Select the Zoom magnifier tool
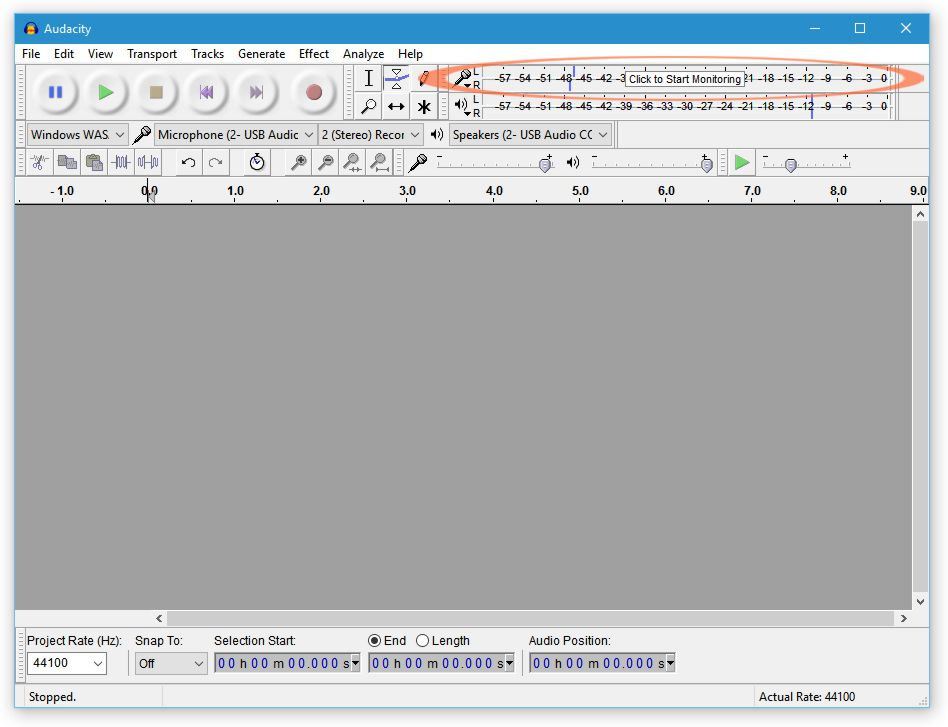 (368, 106)
